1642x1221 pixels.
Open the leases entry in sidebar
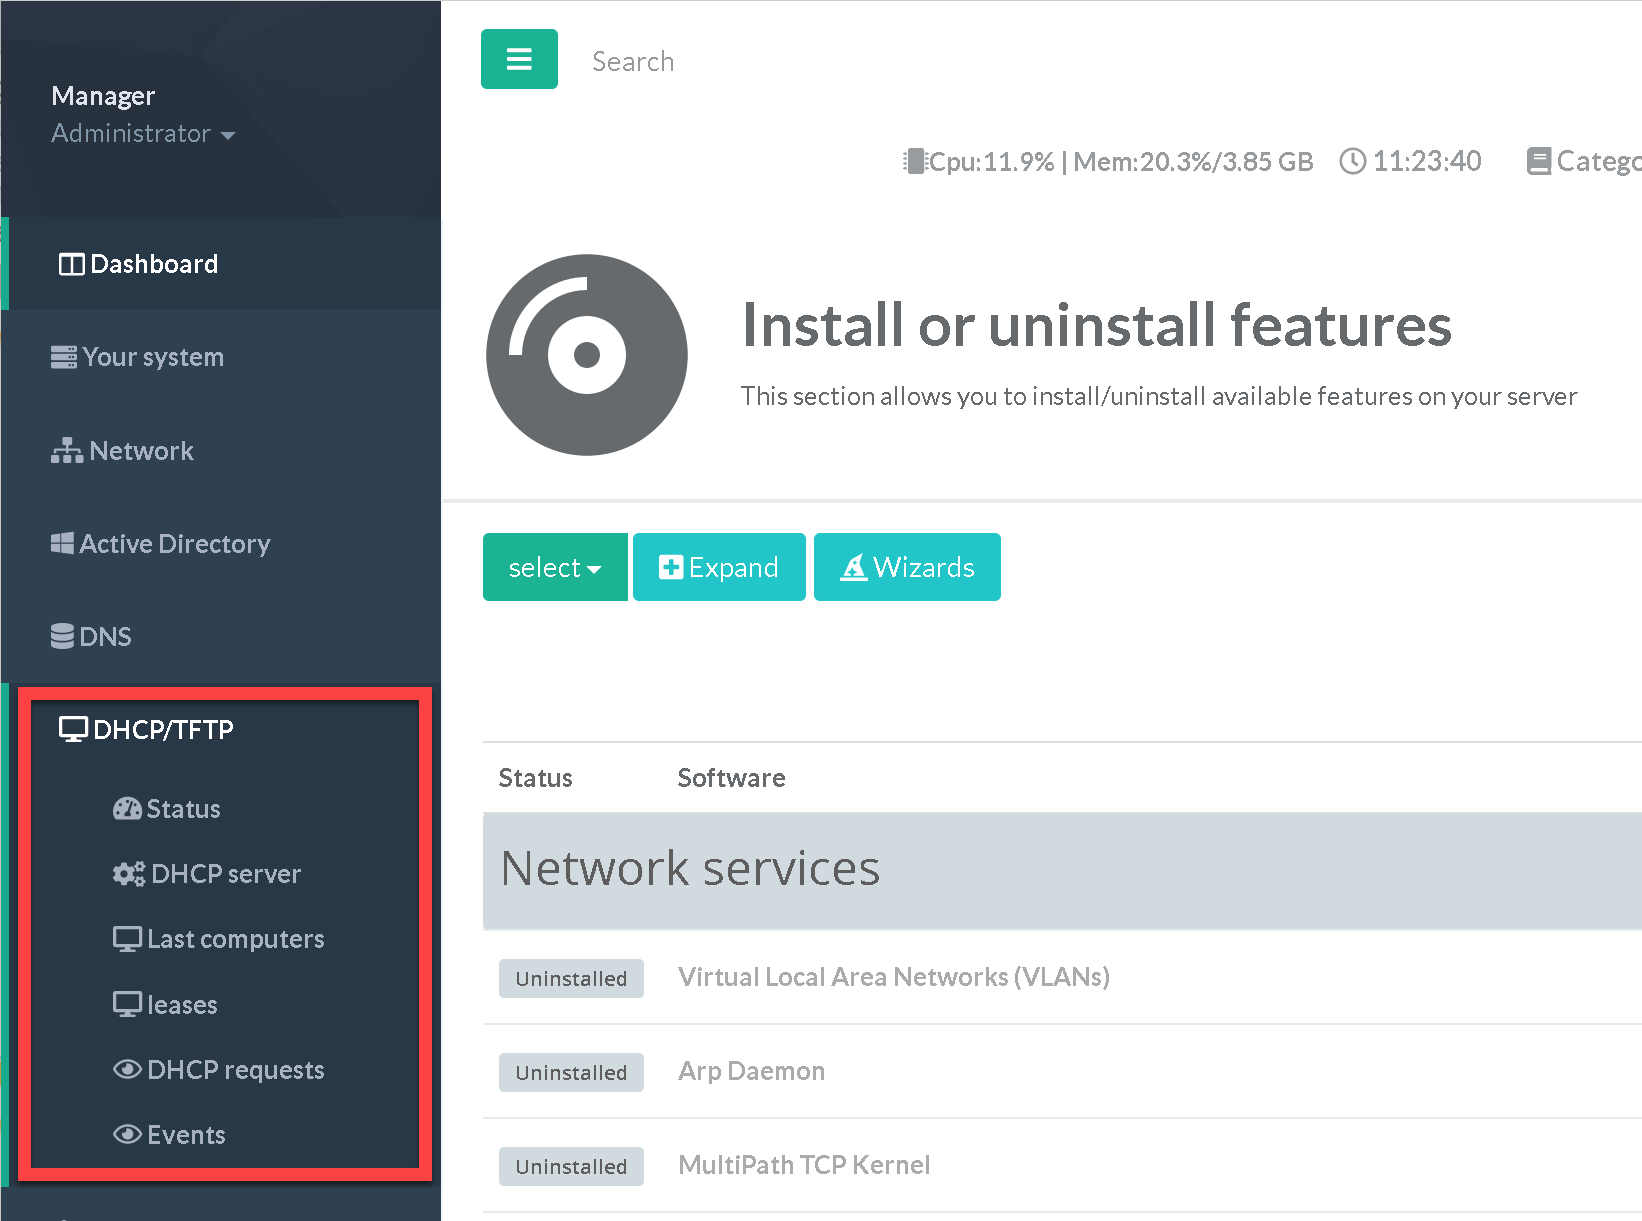coord(181,1004)
